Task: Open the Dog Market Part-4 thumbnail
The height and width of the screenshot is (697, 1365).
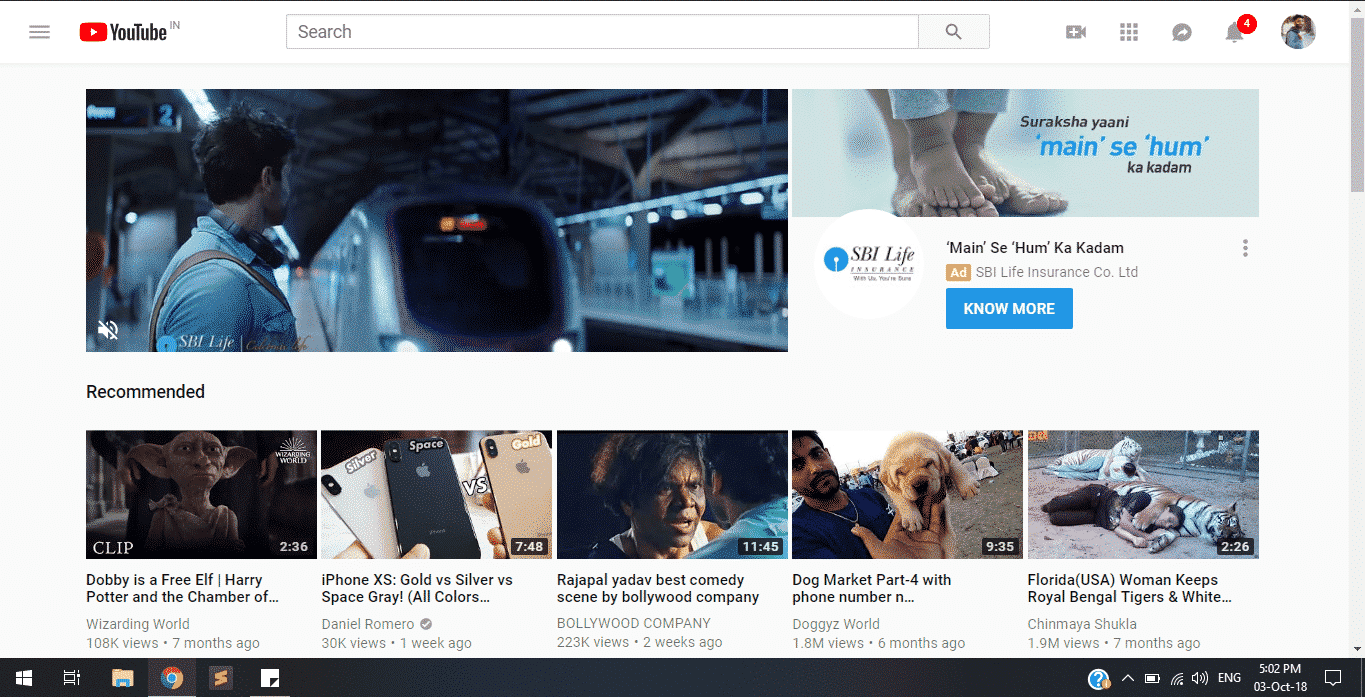Action: [907, 494]
